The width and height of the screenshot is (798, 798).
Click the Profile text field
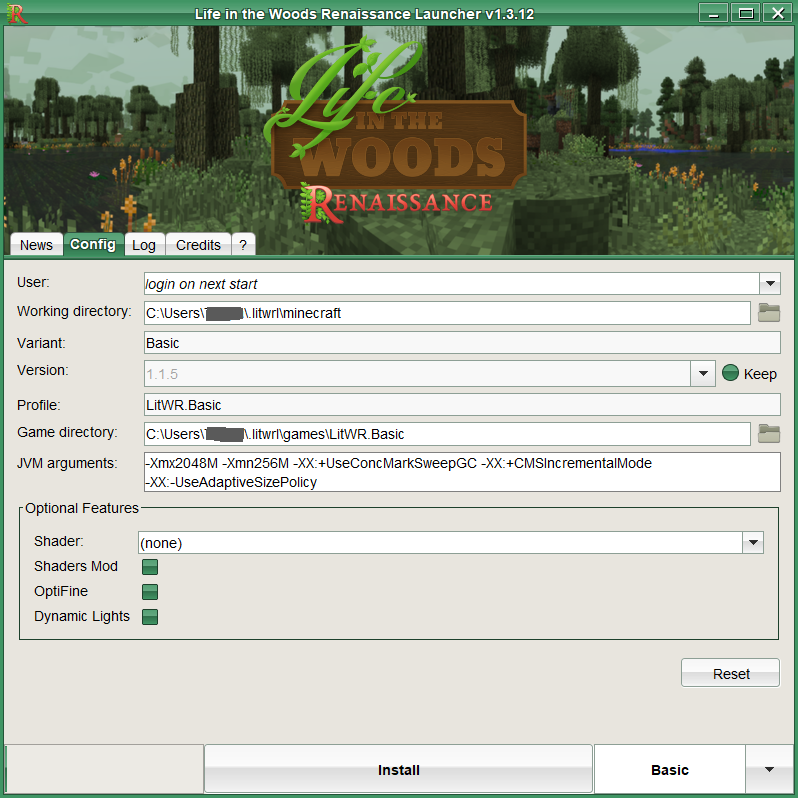pos(462,405)
